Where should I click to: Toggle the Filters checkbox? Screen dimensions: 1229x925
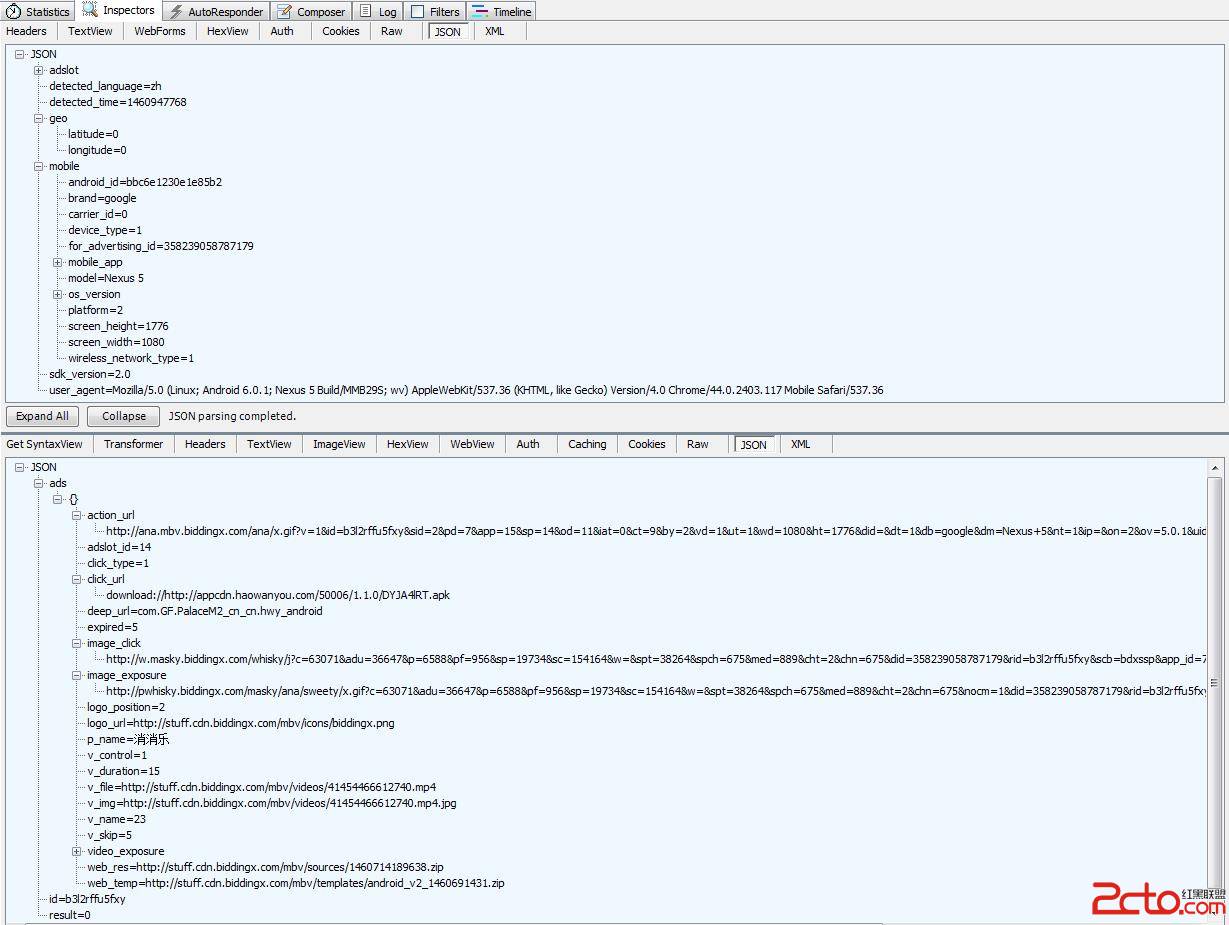(417, 12)
